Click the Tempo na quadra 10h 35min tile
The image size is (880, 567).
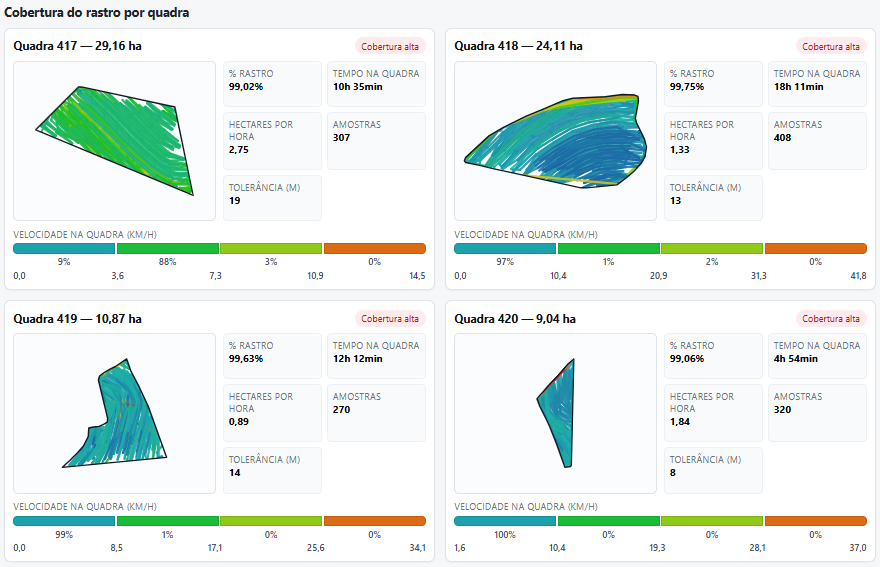tap(376, 84)
